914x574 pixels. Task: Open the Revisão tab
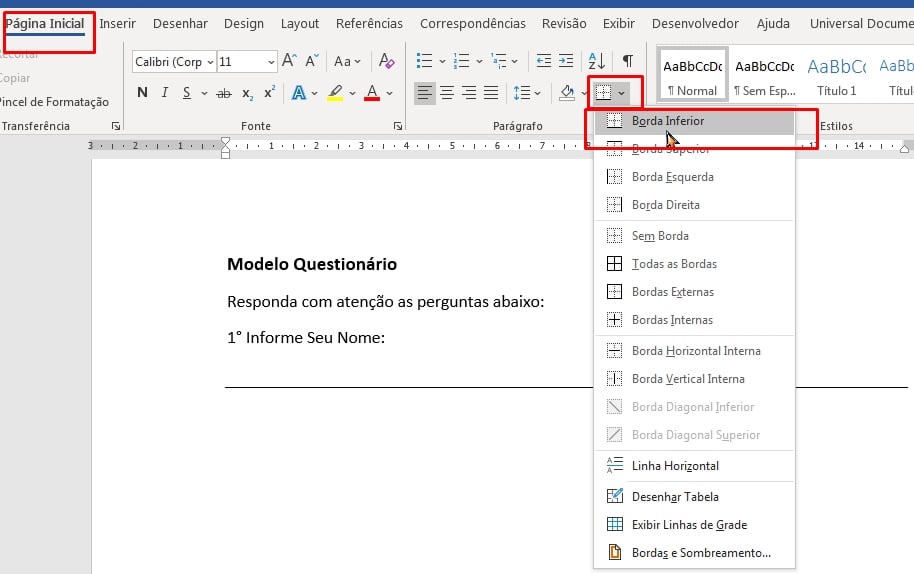pos(564,23)
